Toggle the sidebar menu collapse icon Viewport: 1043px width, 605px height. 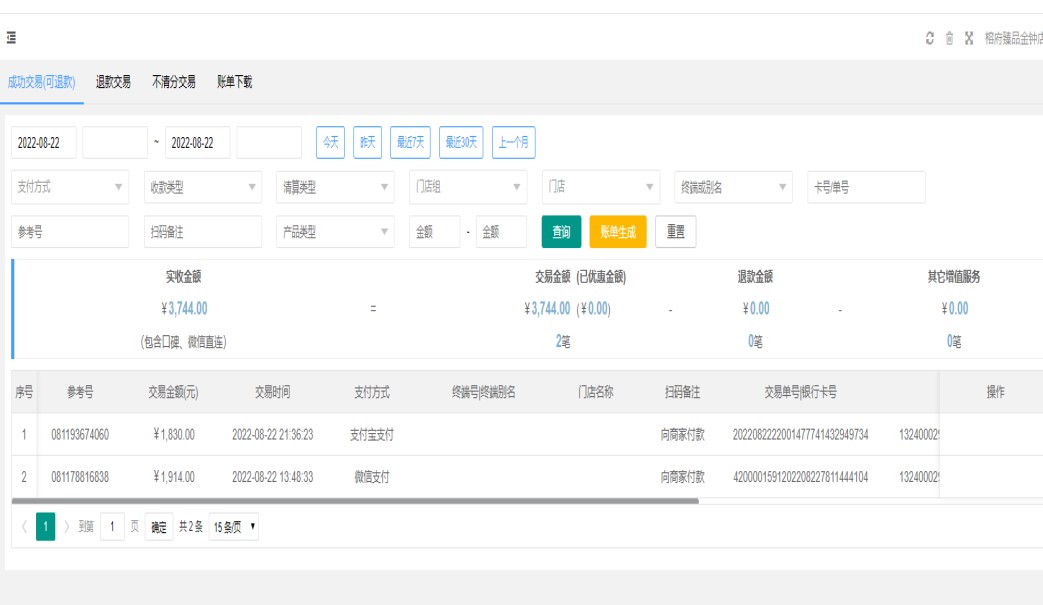tap(11, 38)
